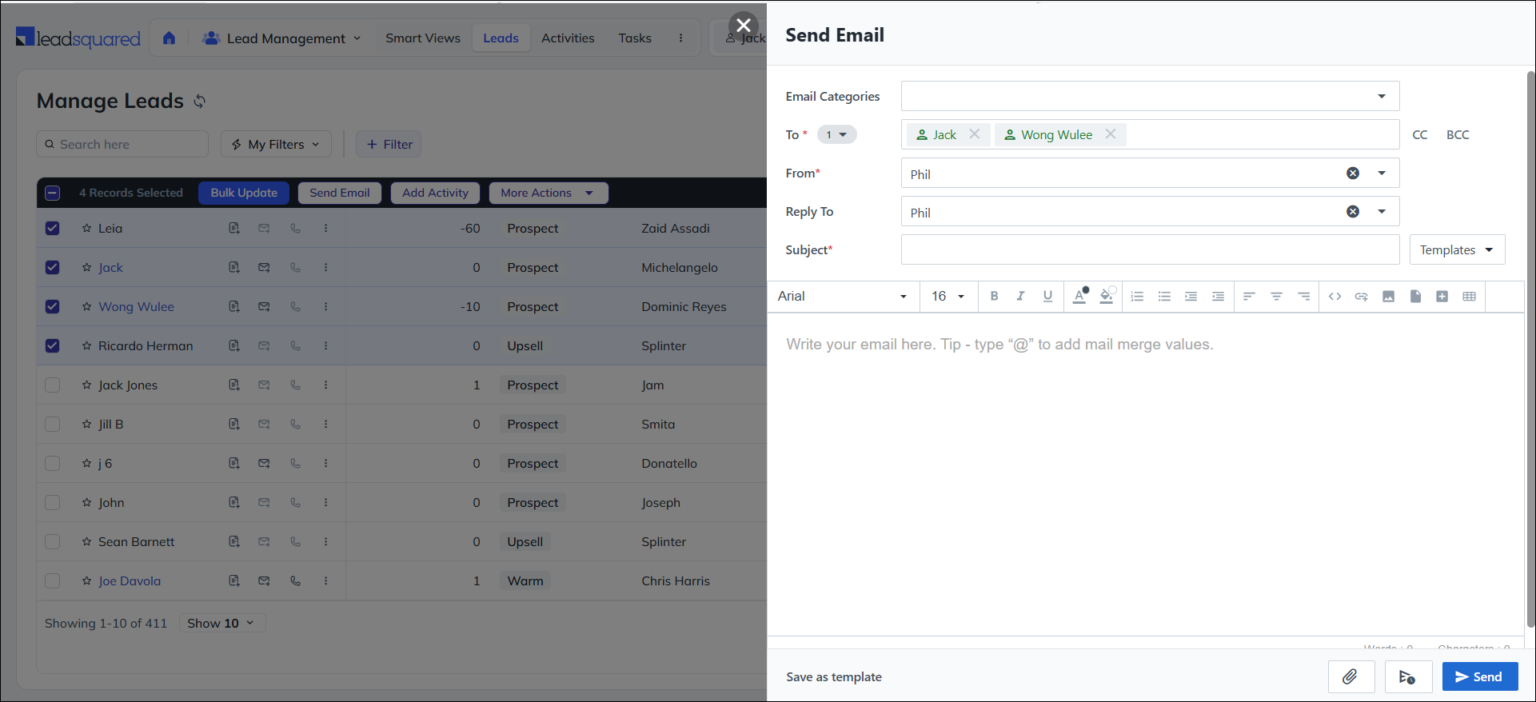
Task: Open the Reply To dropdown arrow
Action: (x=1382, y=212)
